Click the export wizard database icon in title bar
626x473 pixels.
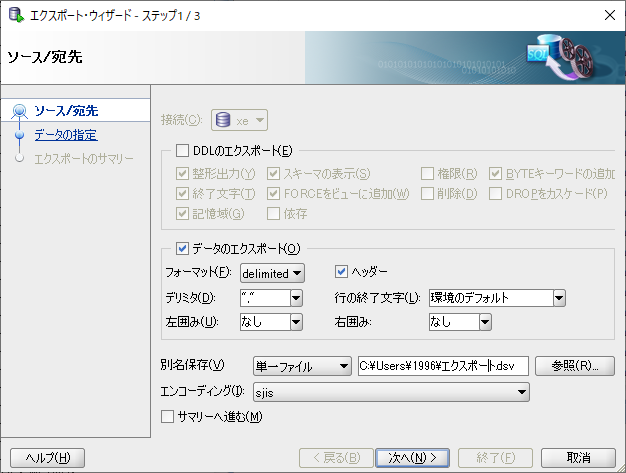(16, 15)
